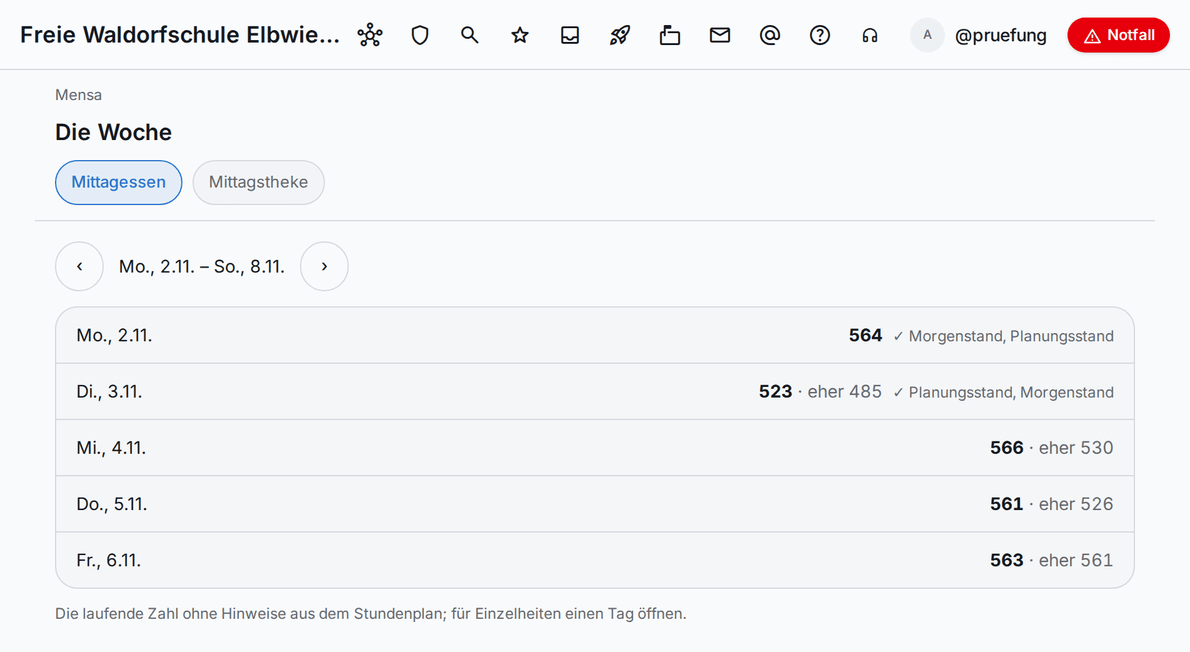Open the Di., 3.11. day row
The width and height of the screenshot is (1190, 652).
pyautogui.click(x=595, y=392)
